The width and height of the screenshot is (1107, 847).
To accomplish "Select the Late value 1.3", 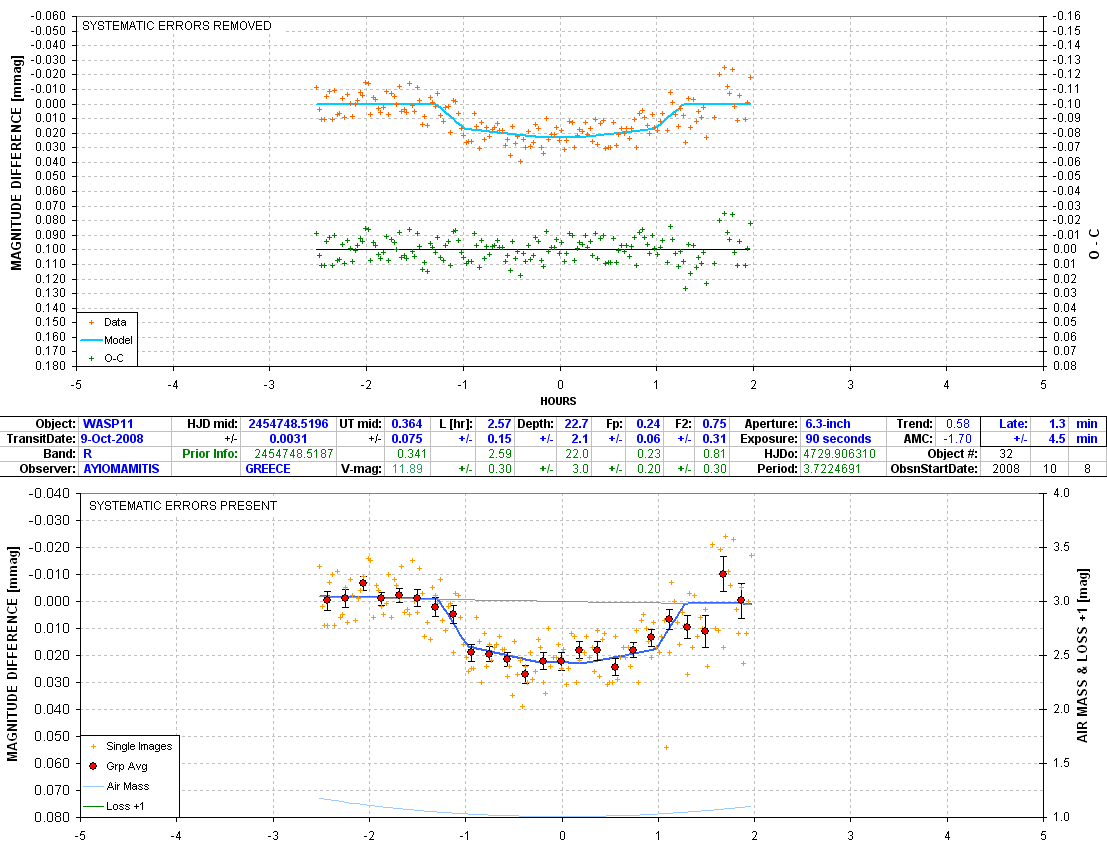I will click(1057, 424).
